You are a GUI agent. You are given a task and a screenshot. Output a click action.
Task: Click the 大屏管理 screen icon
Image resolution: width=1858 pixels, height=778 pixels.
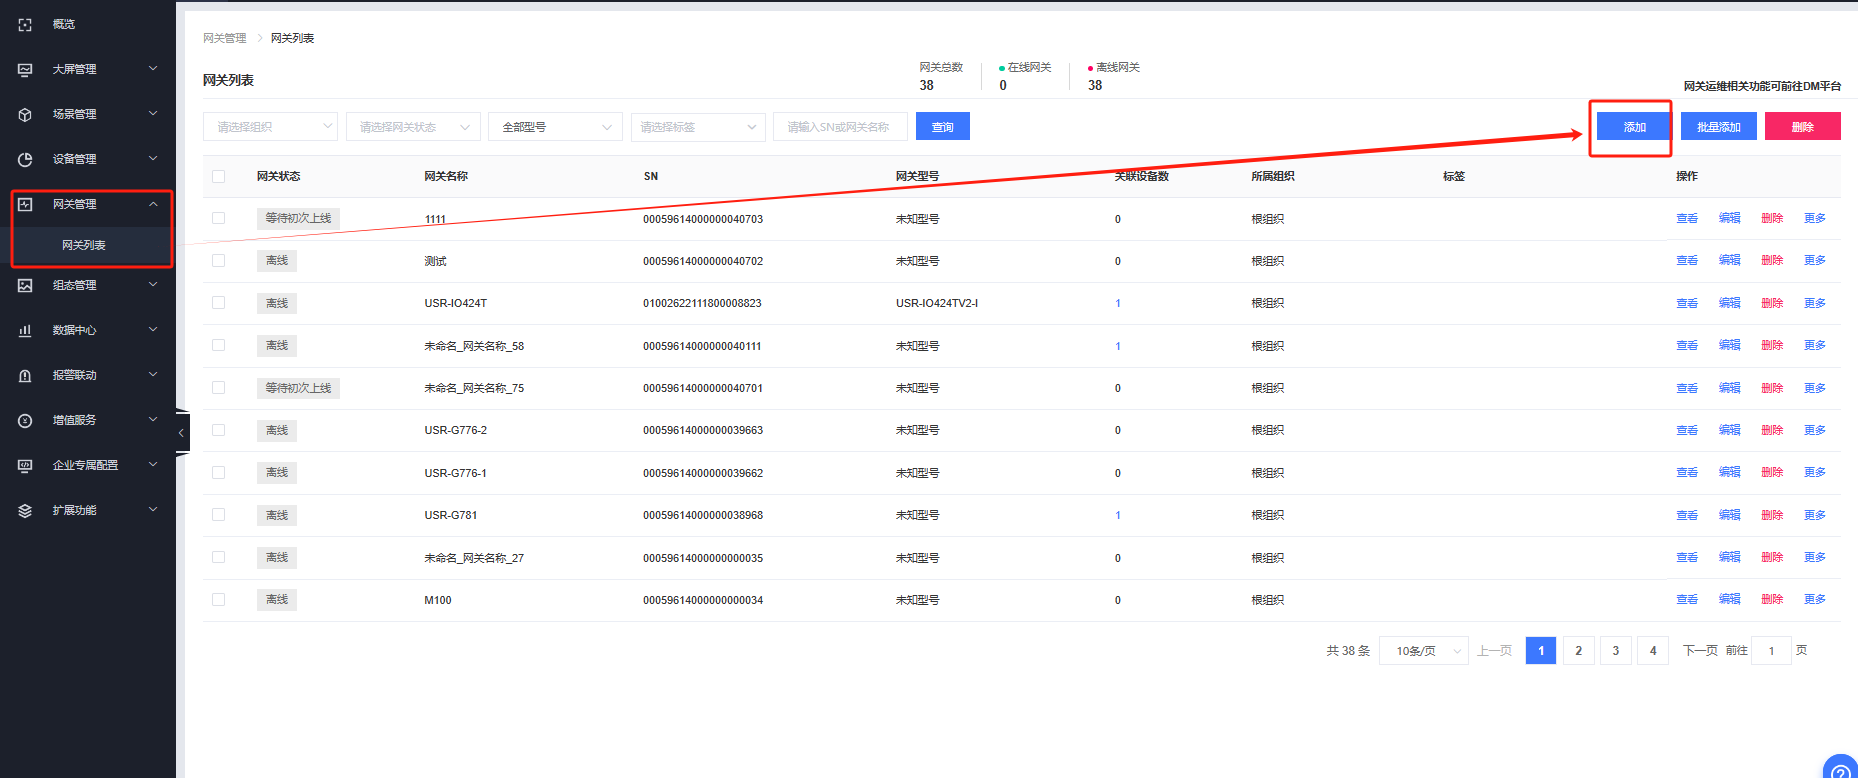[25, 69]
